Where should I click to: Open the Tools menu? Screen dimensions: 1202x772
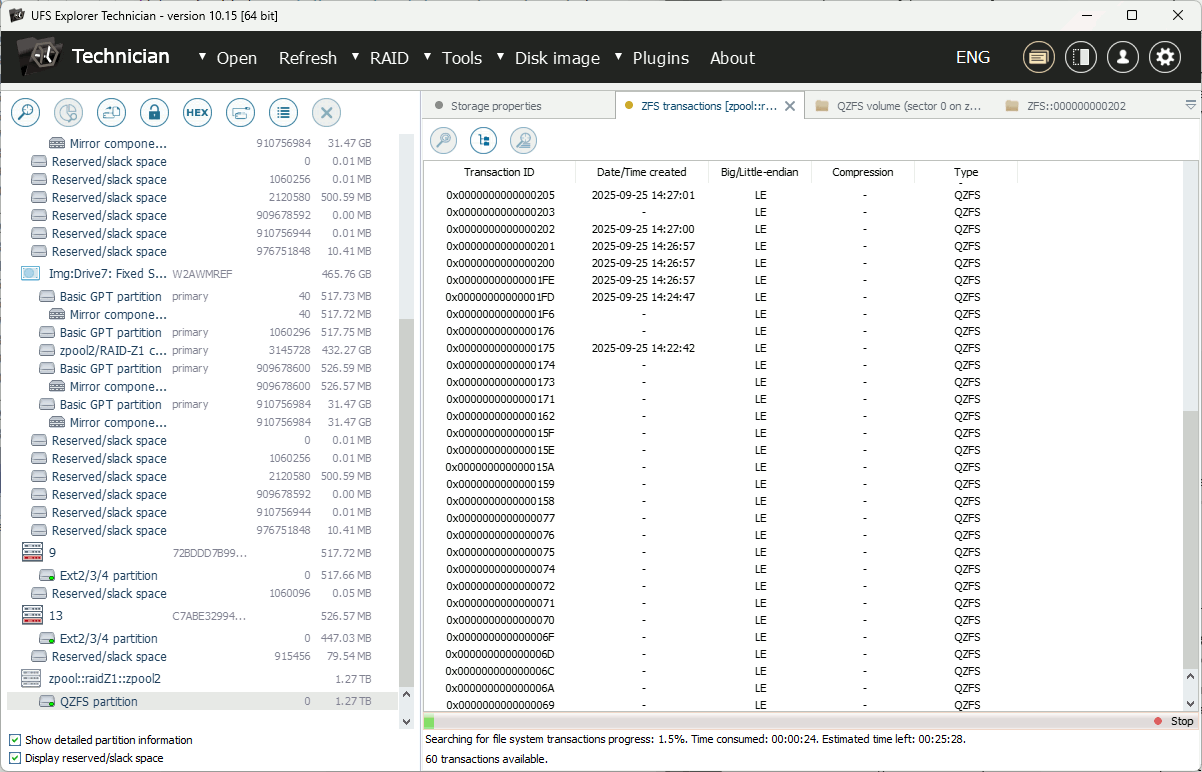[462, 58]
